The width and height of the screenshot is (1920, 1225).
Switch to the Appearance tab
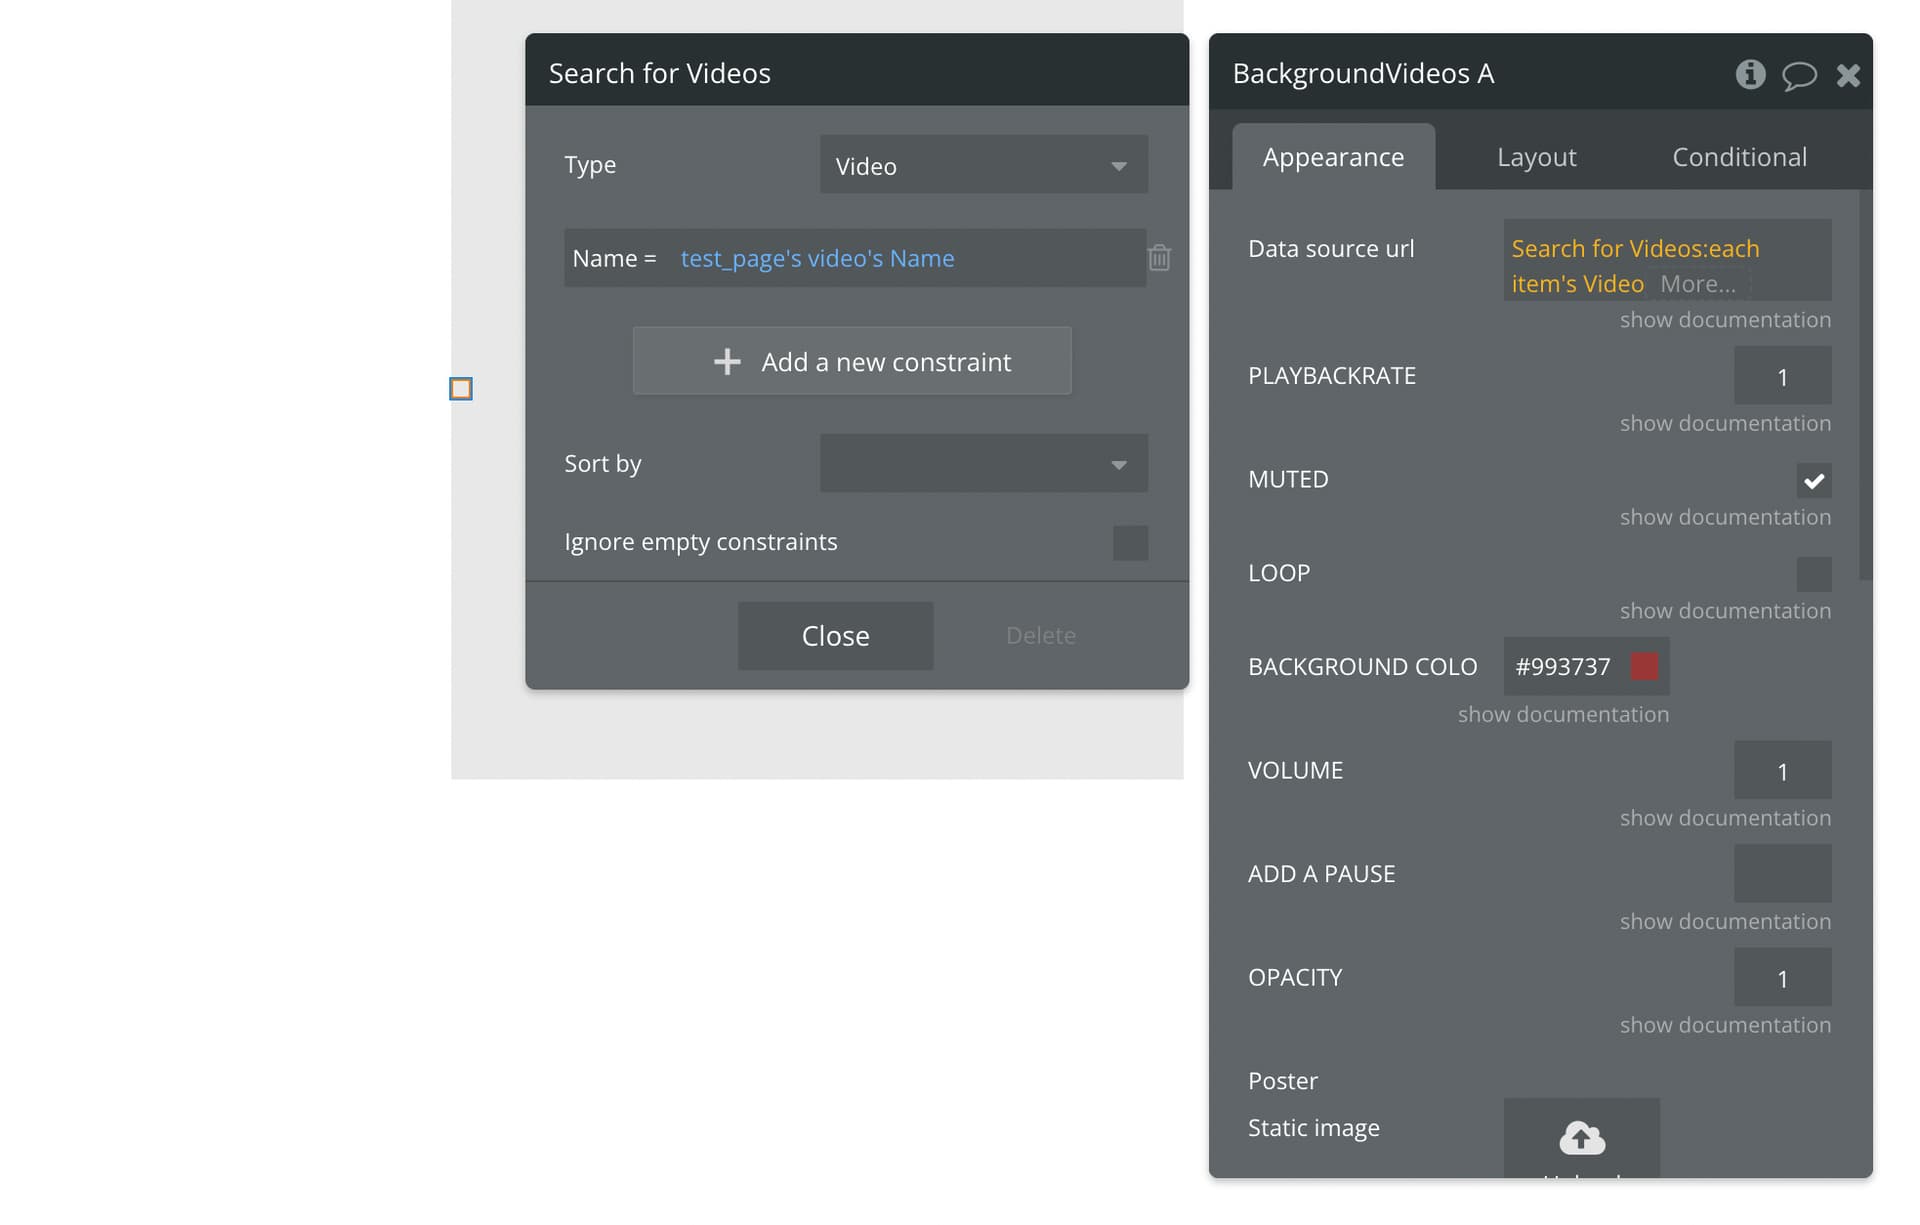tap(1333, 157)
